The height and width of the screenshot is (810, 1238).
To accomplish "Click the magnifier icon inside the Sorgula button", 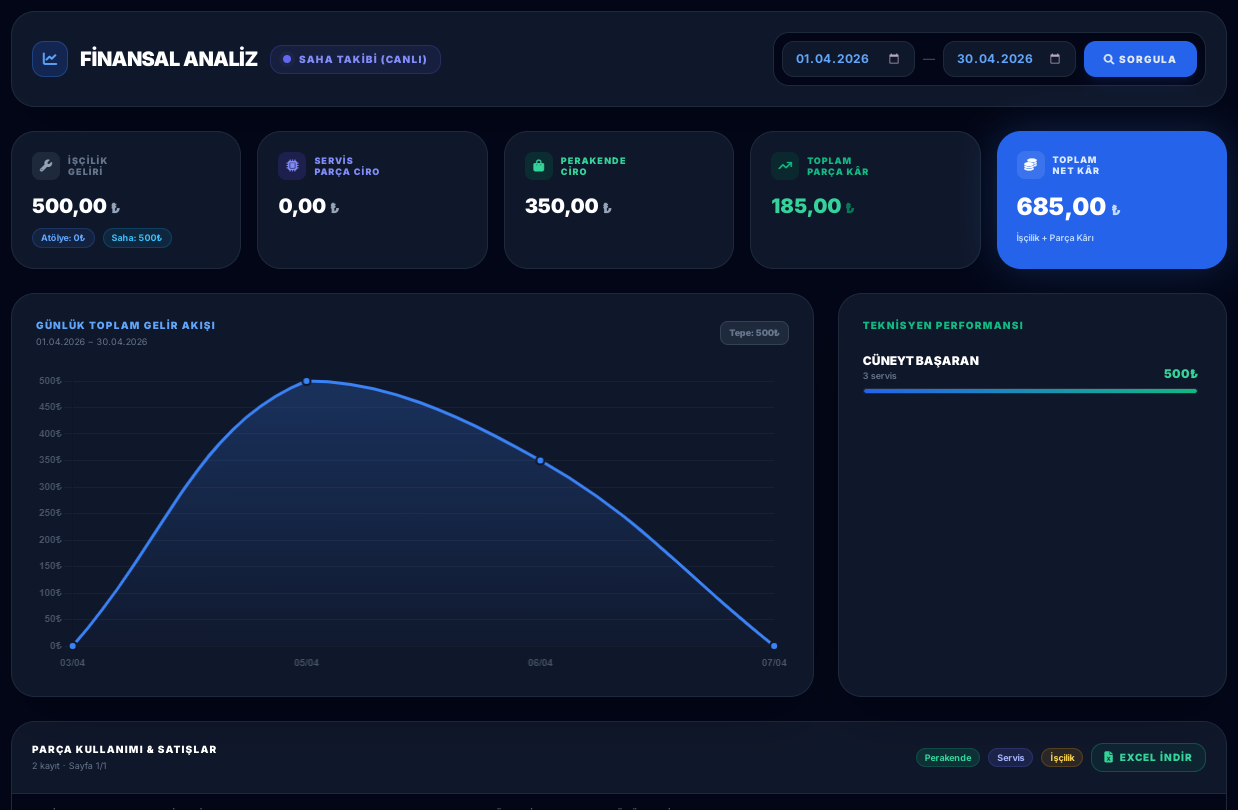I will tap(1108, 59).
